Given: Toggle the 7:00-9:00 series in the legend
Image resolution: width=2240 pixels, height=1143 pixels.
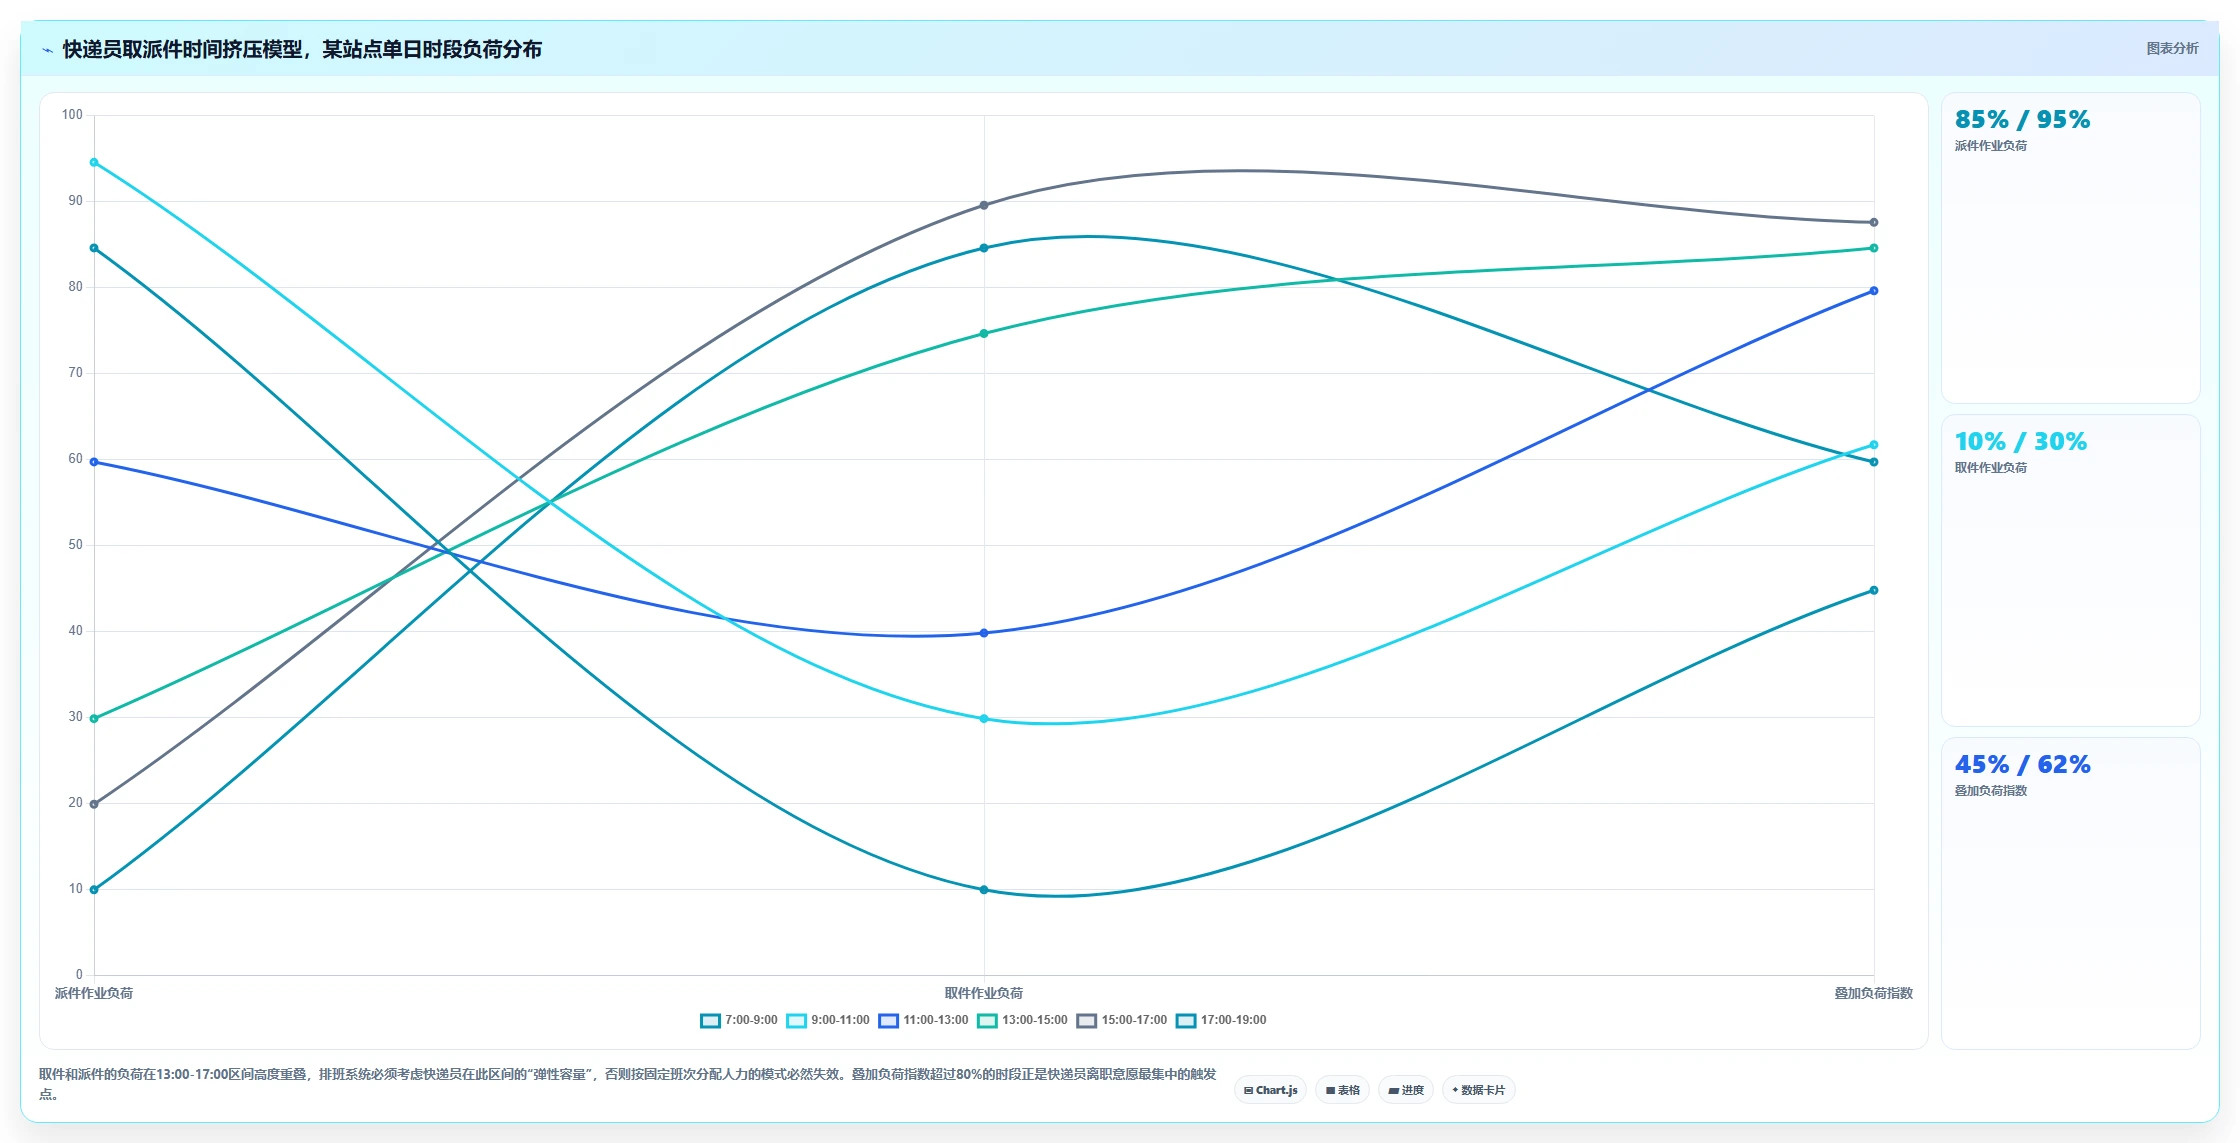Looking at the screenshot, I should [x=739, y=1020].
